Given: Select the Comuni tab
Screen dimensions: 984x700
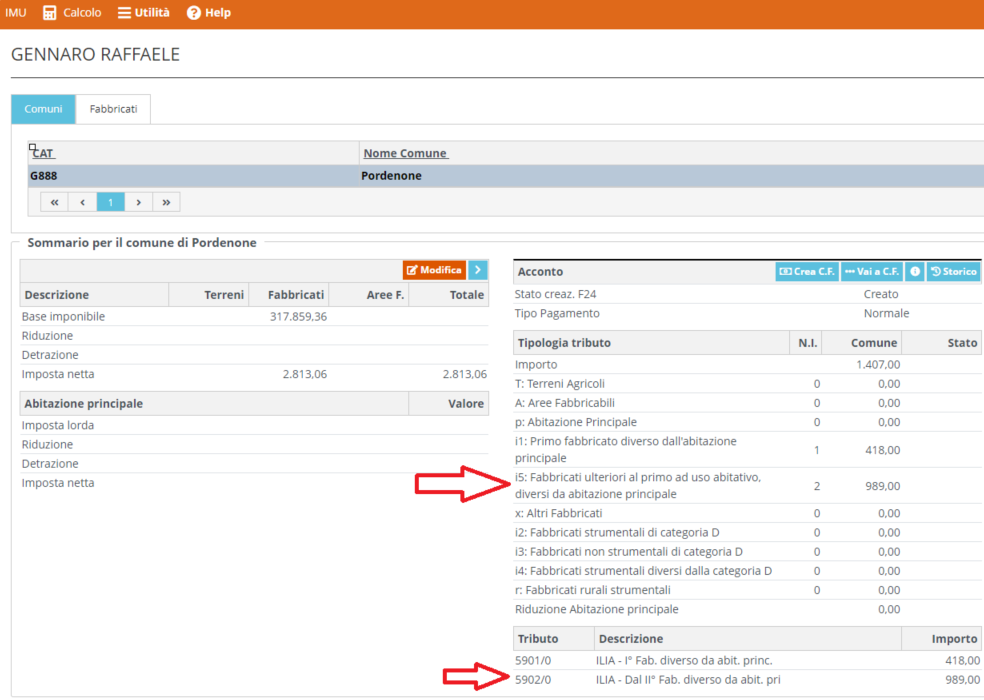Looking at the screenshot, I should click(x=43, y=109).
